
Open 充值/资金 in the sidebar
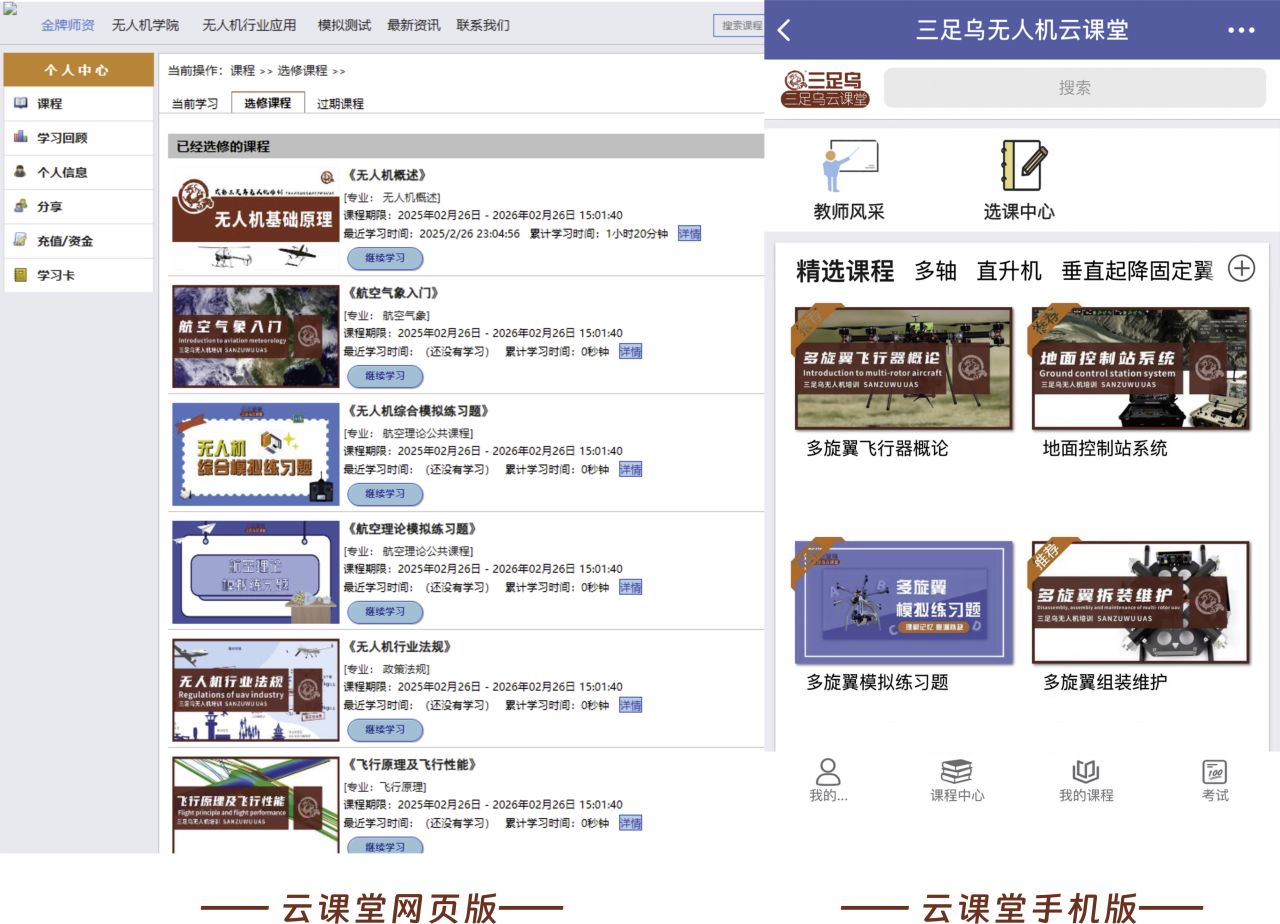click(x=64, y=241)
